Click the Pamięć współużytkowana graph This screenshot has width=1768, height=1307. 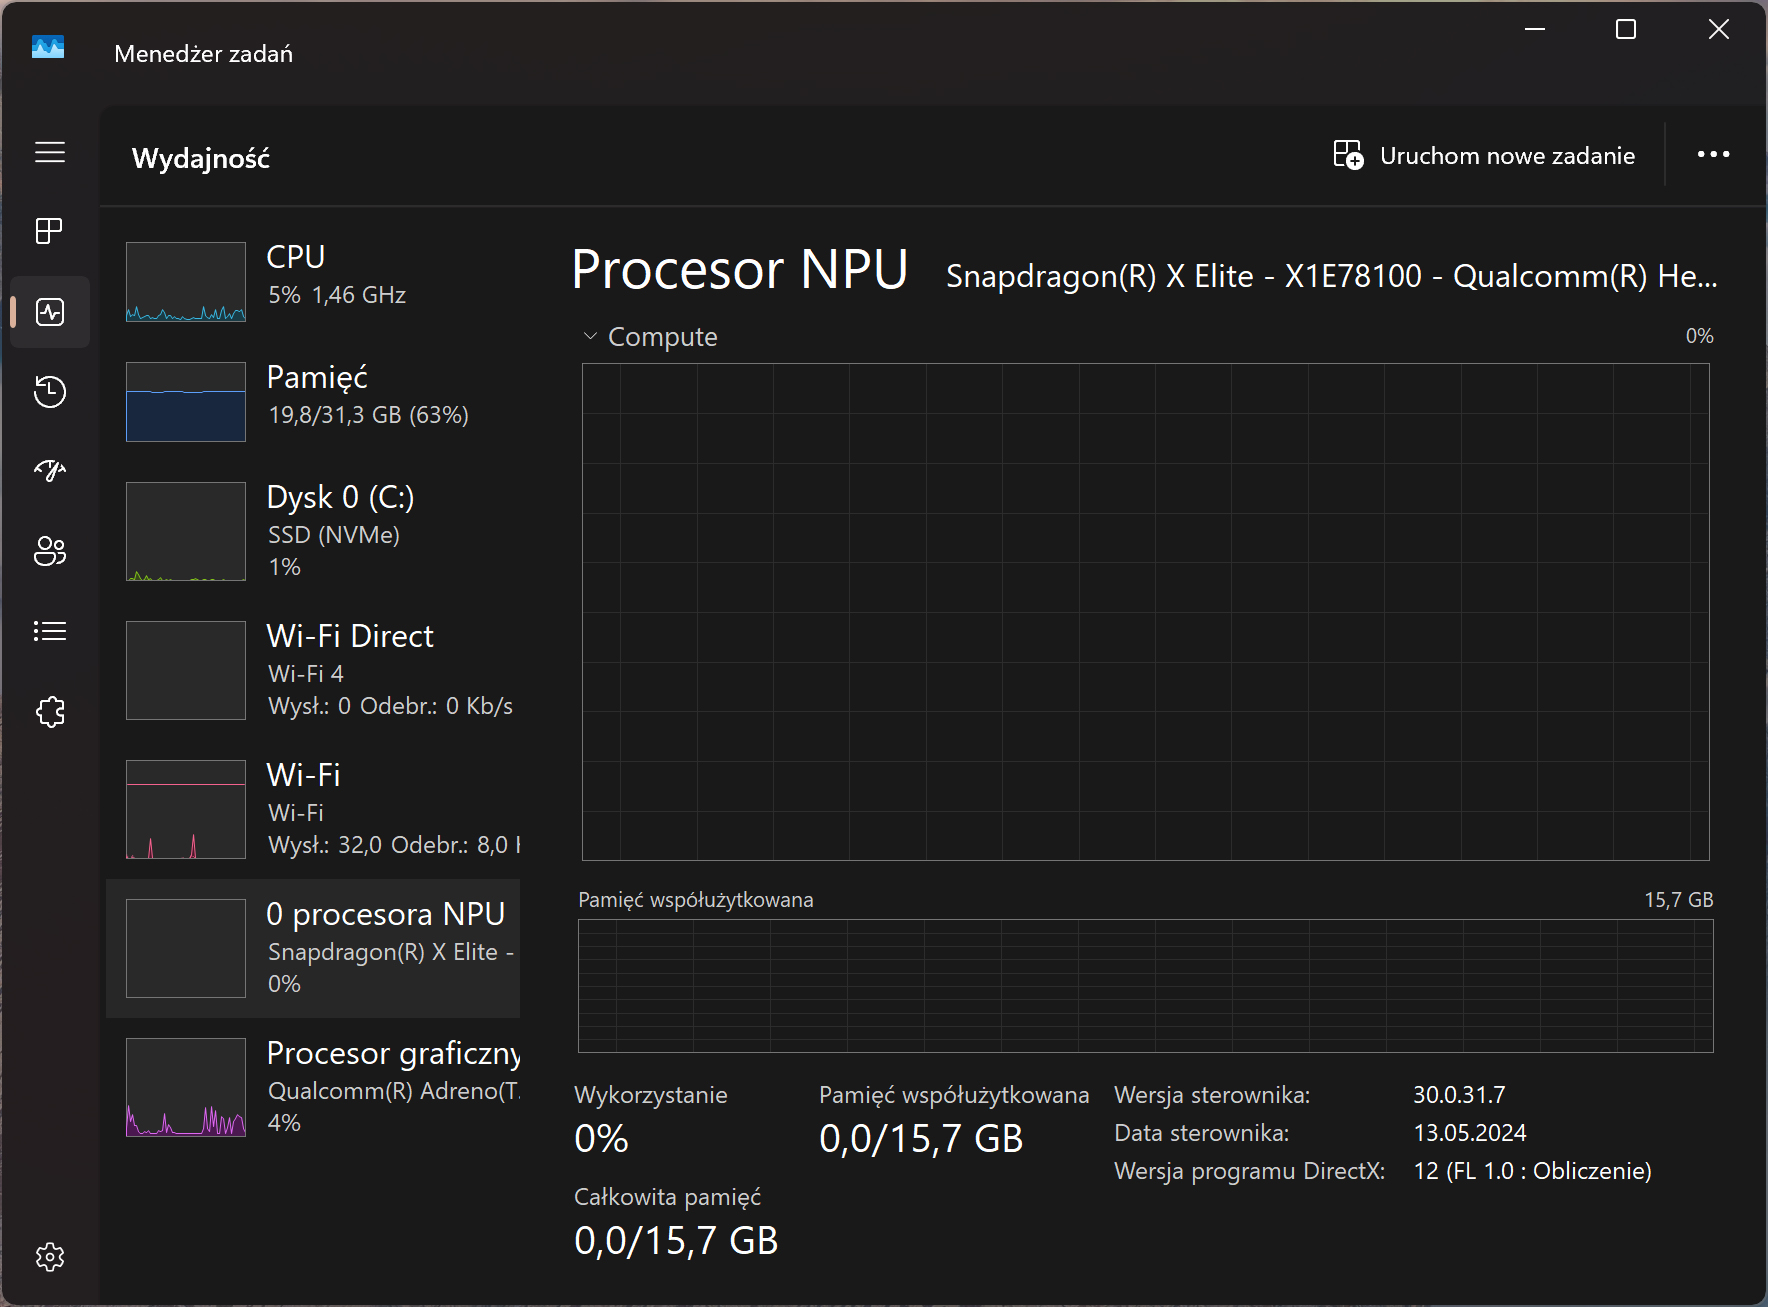(x=1146, y=986)
